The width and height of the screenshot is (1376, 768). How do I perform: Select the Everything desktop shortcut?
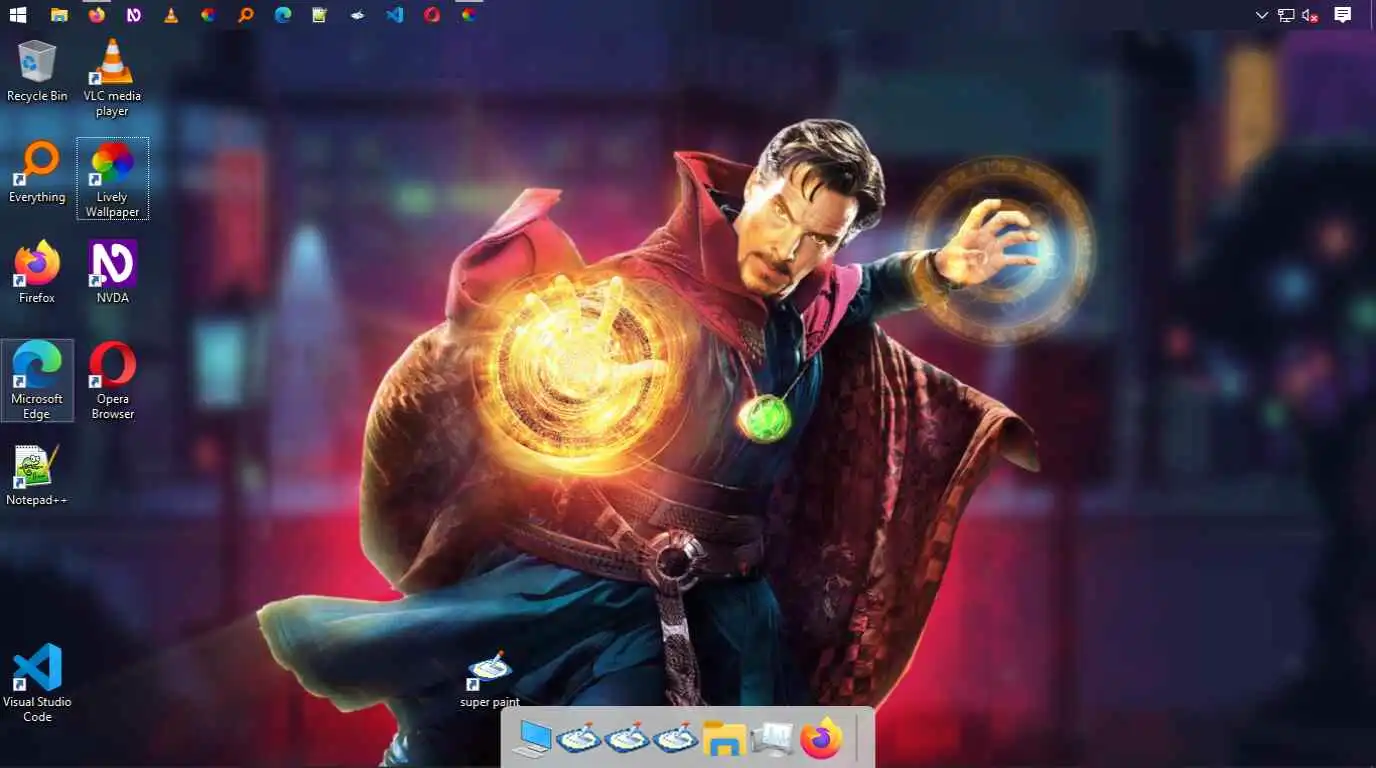pos(37,172)
